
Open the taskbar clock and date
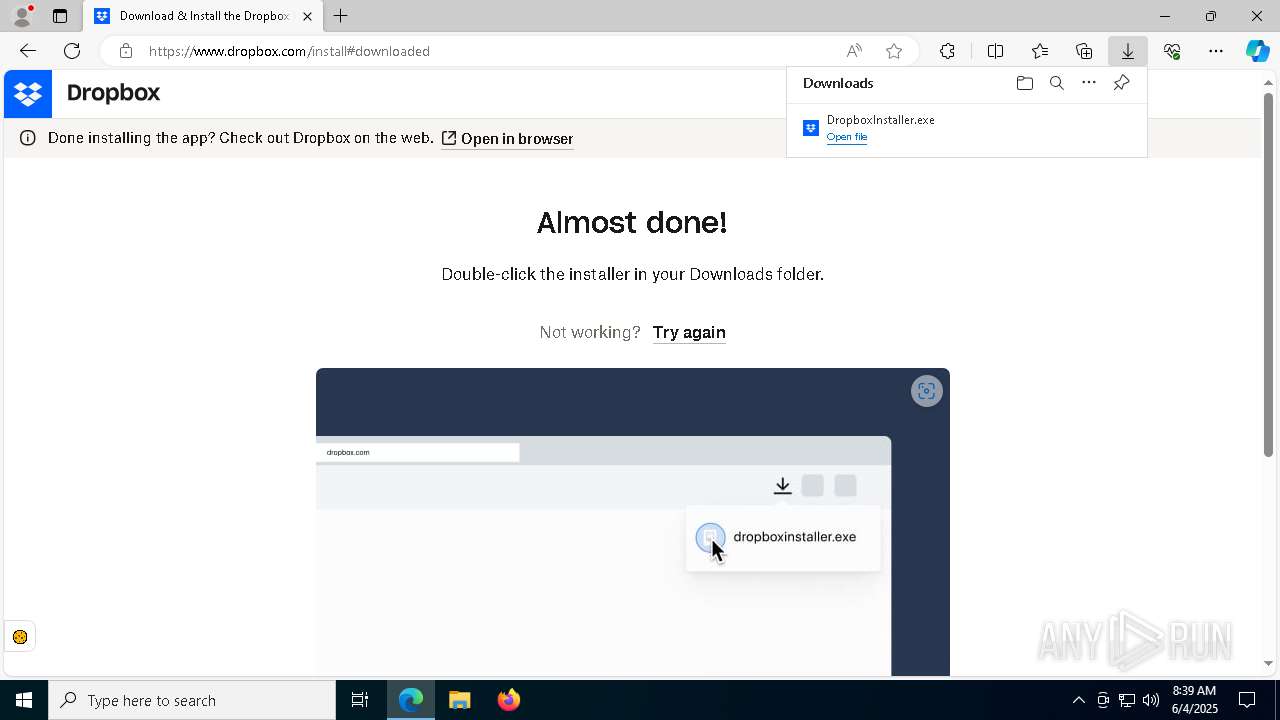click(x=1195, y=700)
